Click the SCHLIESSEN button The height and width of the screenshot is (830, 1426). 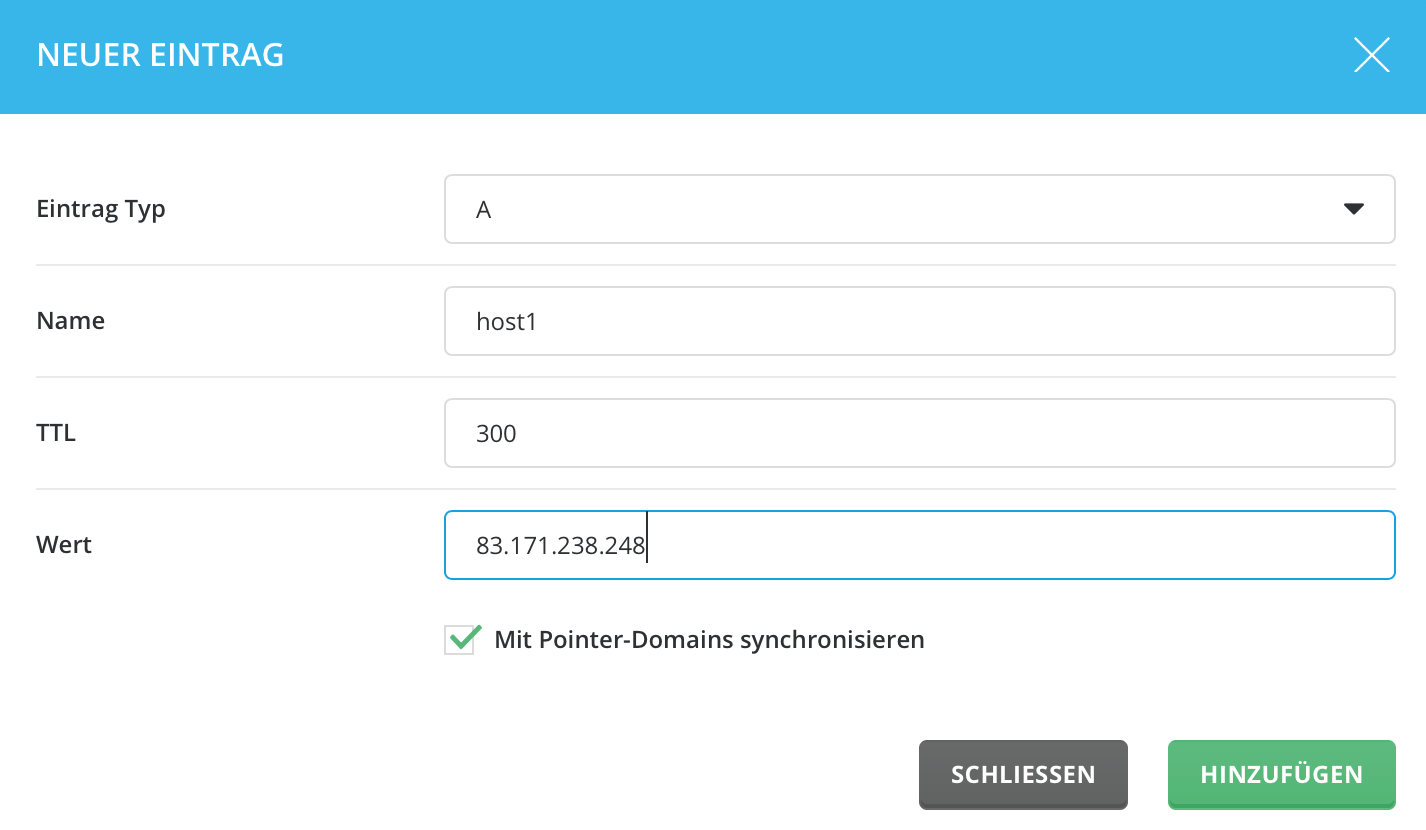pos(1023,774)
